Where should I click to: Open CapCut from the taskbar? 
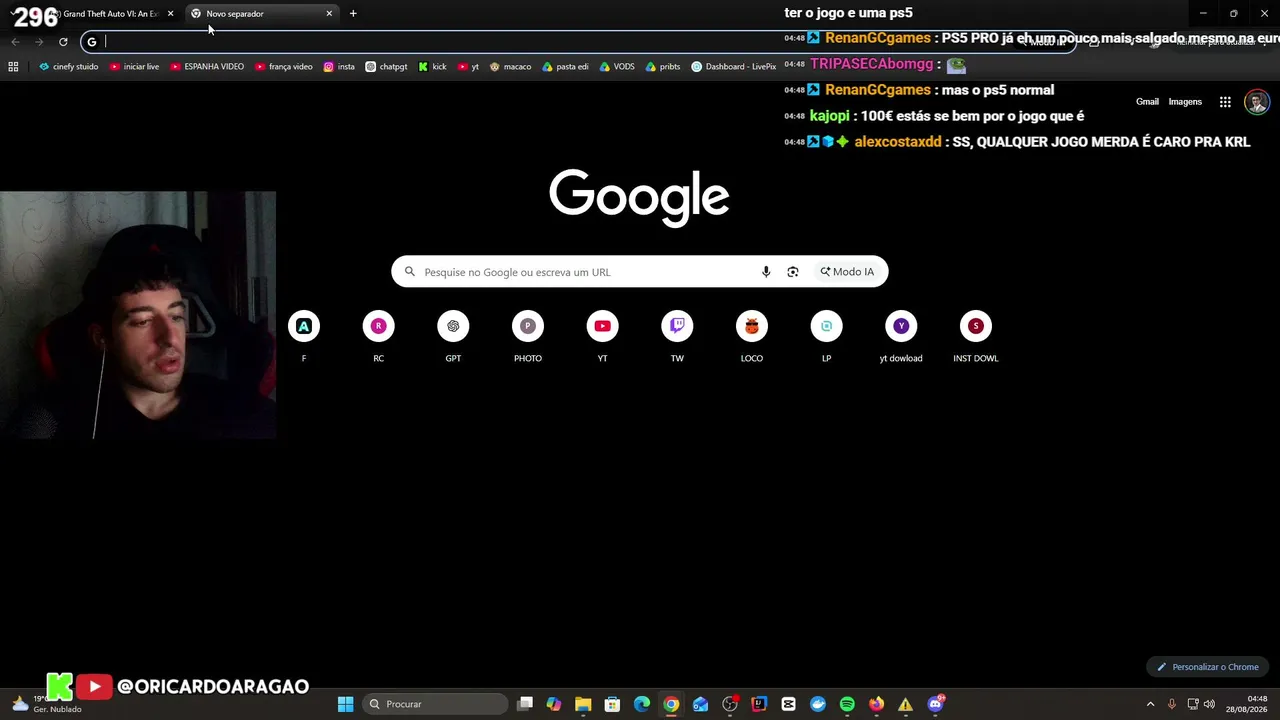coord(788,704)
